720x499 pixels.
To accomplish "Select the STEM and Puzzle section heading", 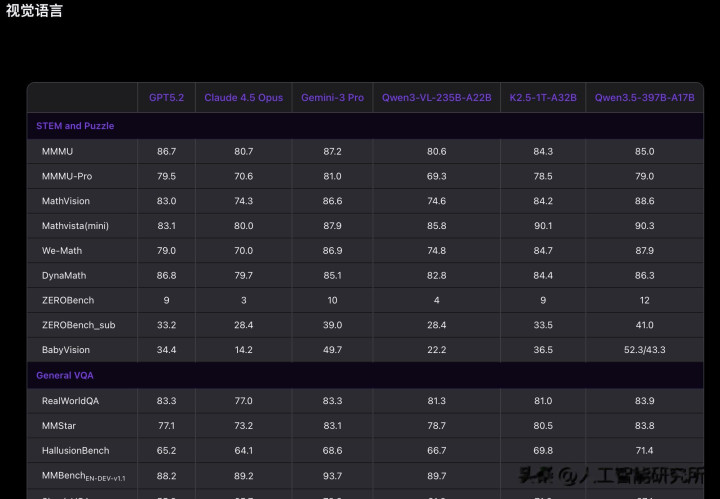I will click(75, 126).
